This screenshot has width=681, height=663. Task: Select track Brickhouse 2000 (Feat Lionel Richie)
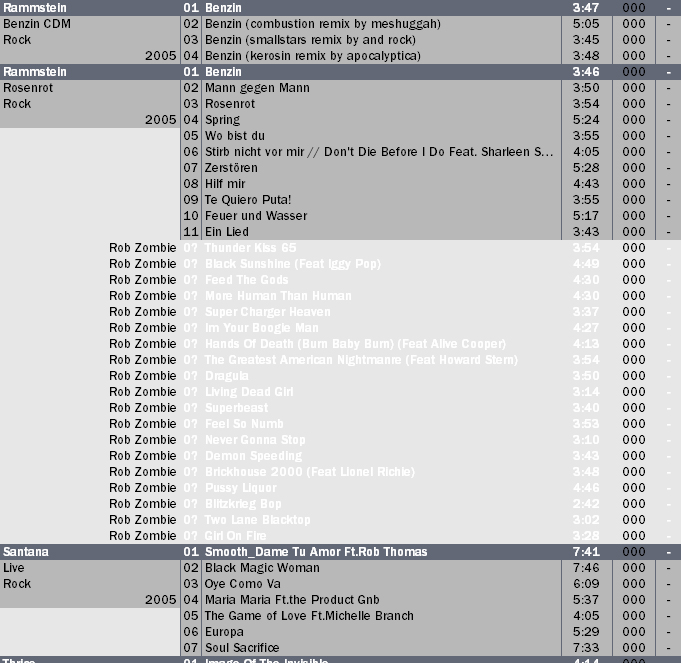point(310,472)
